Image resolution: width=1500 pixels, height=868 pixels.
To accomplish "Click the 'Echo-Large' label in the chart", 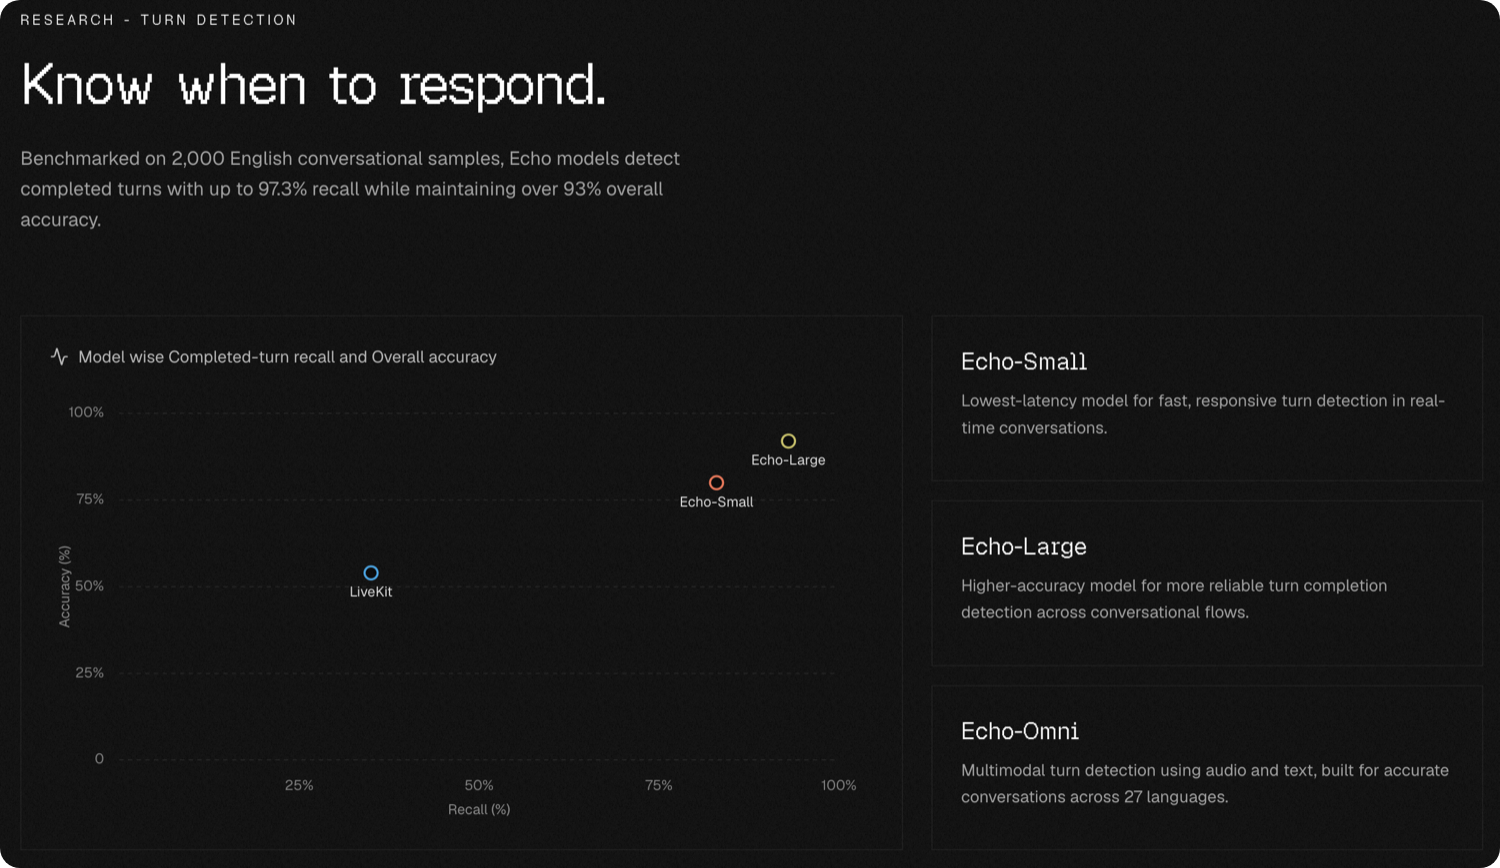I will [x=788, y=460].
